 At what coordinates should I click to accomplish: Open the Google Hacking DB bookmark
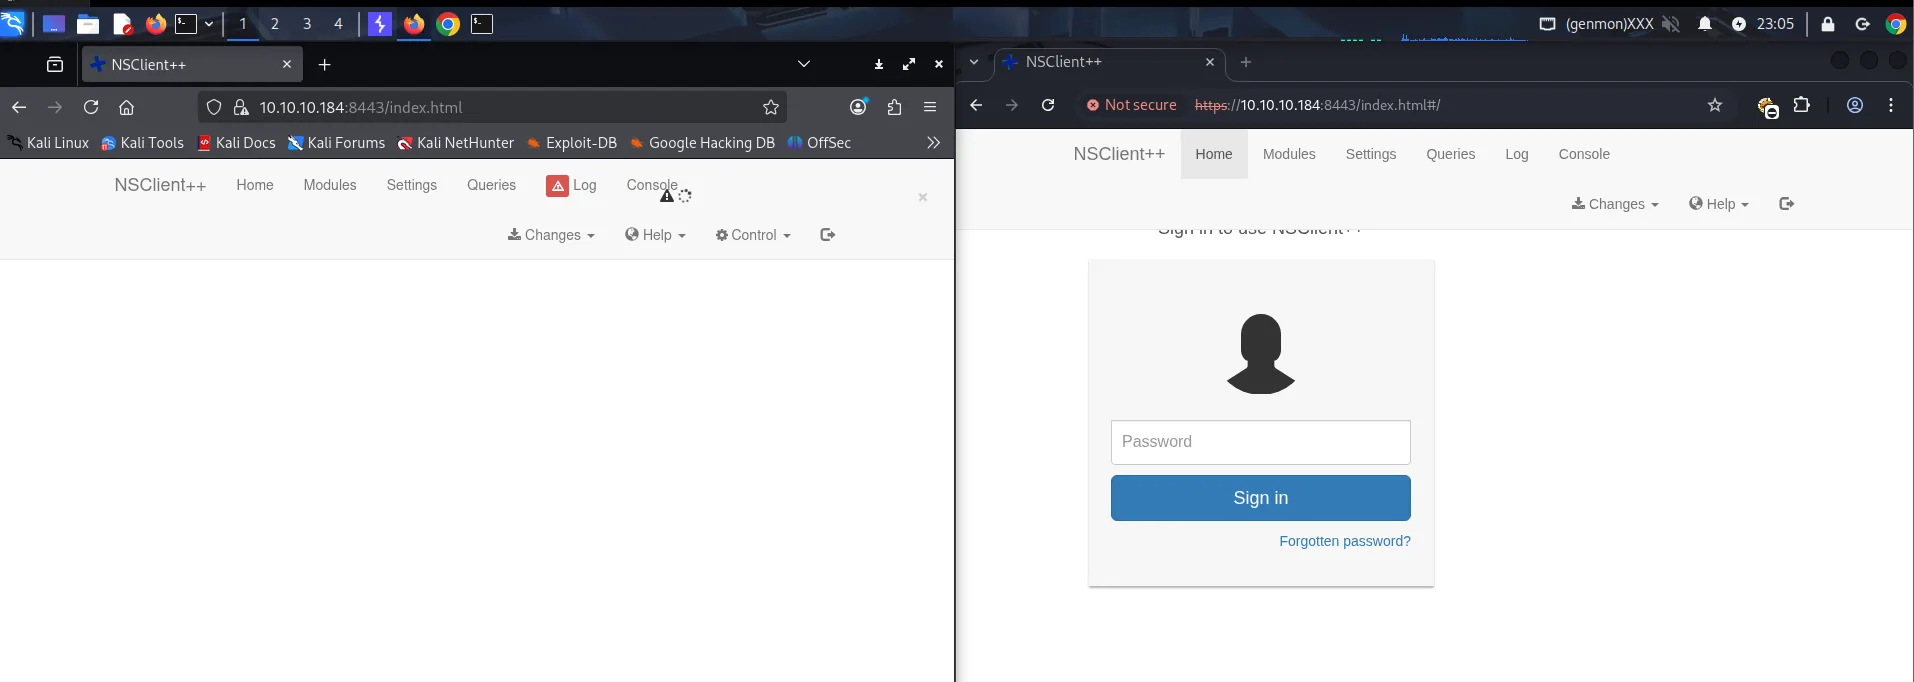coord(702,143)
